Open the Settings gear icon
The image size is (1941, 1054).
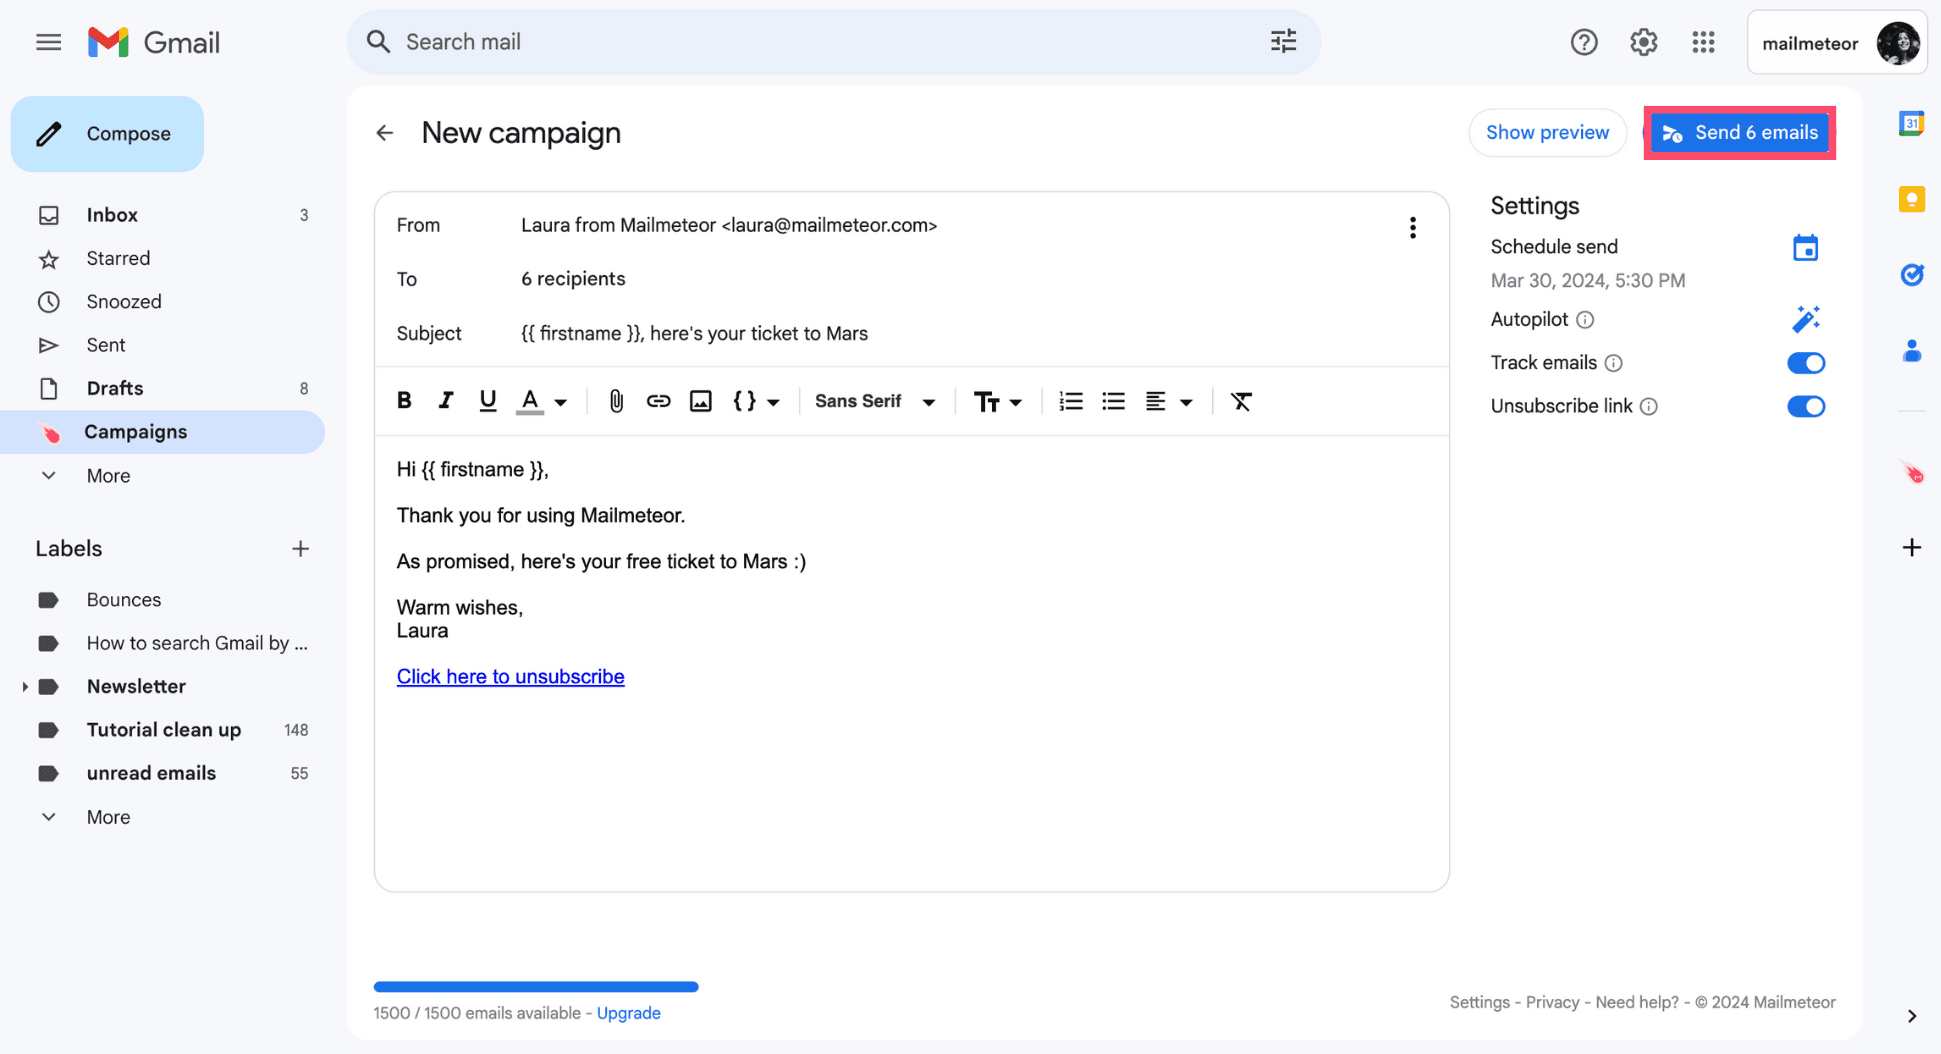tap(1643, 42)
